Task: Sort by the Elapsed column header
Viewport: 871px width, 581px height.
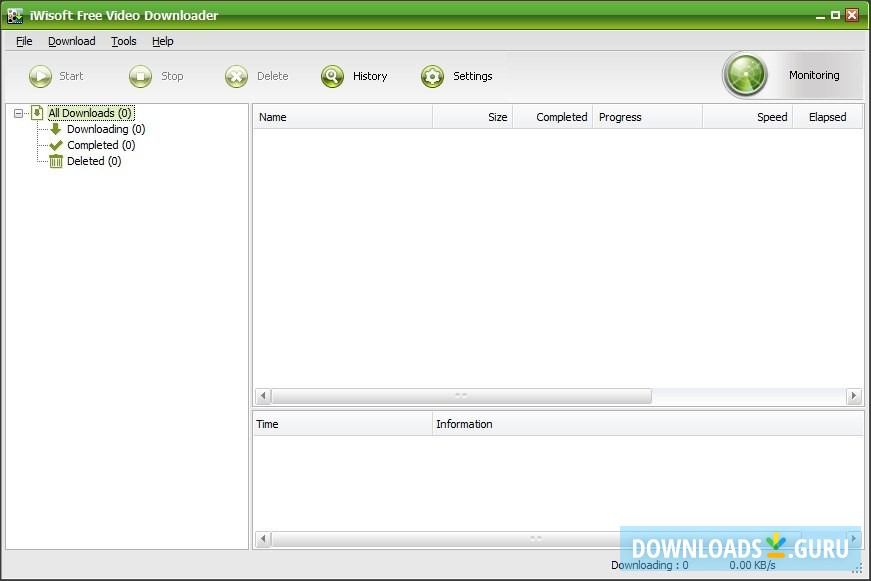Action: (828, 117)
